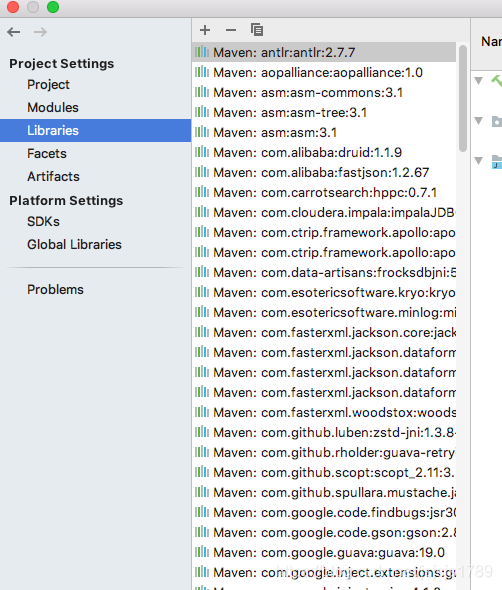This screenshot has height=590, width=502.
Task: Select Libraries in Project Settings
Action: 96,131
